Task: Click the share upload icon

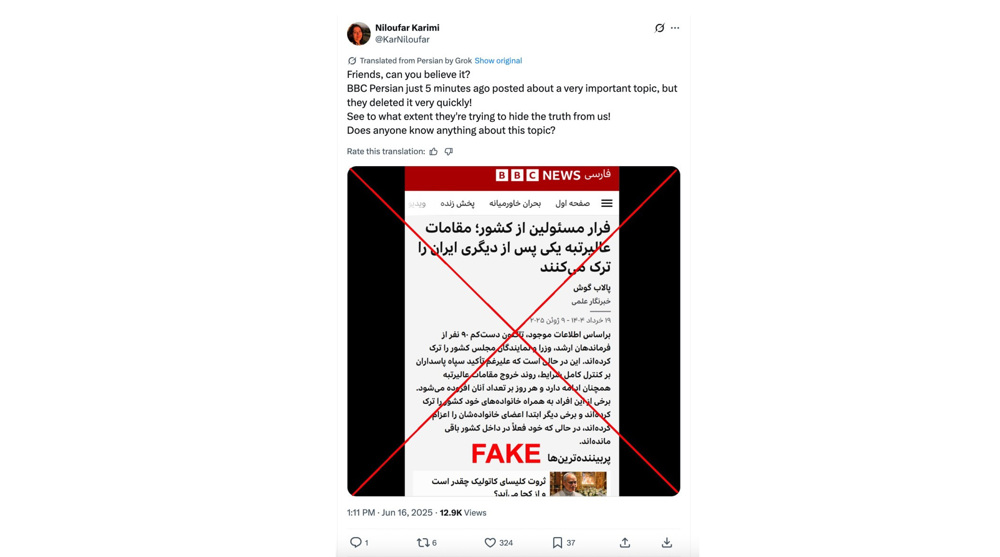Action: coord(625,542)
